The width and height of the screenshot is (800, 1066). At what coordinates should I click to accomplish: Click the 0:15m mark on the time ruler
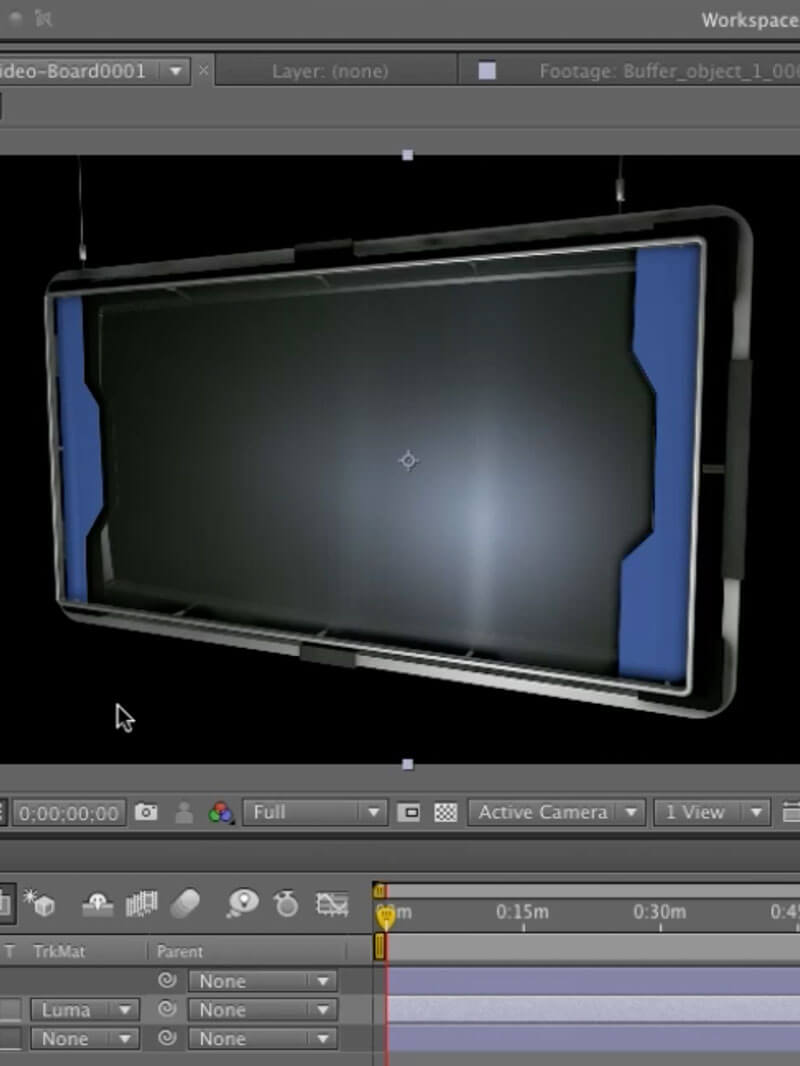(x=522, y=912)
